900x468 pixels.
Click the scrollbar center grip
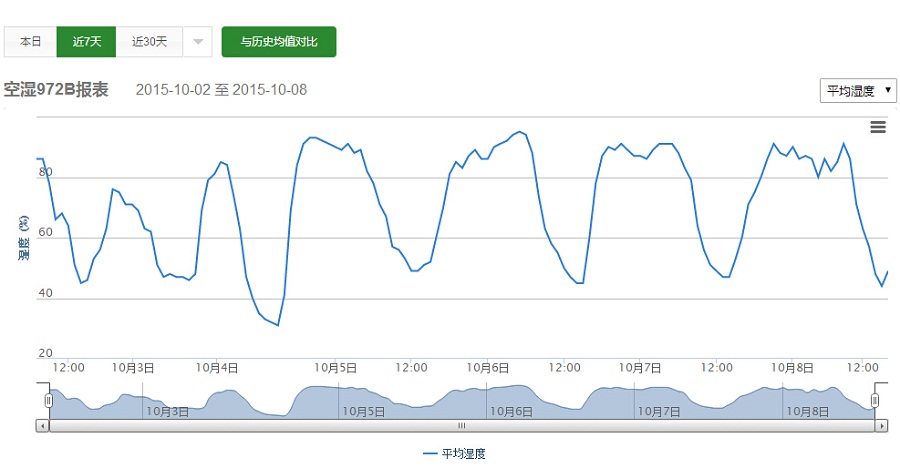pos(462,425)
